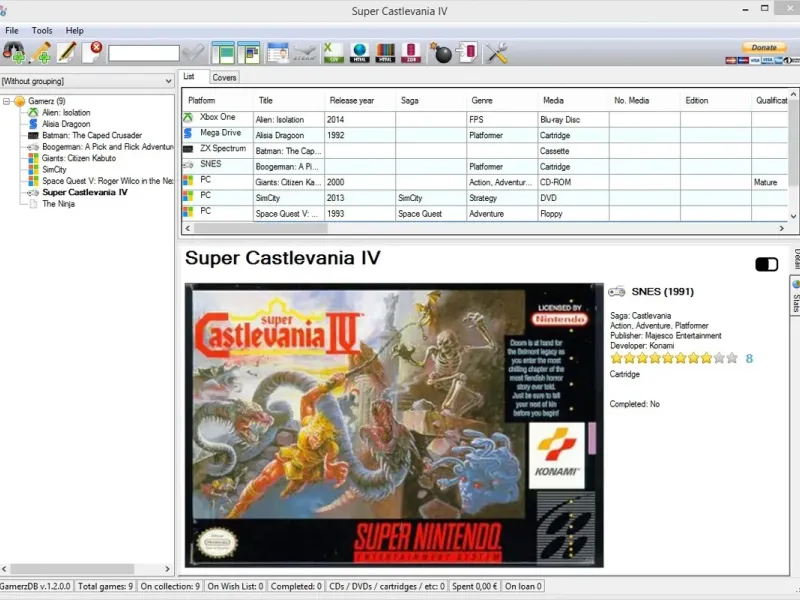Click the toolbar search input field
Image resolution: width=800 pixels, height=600 pixels.
(144, 53)
